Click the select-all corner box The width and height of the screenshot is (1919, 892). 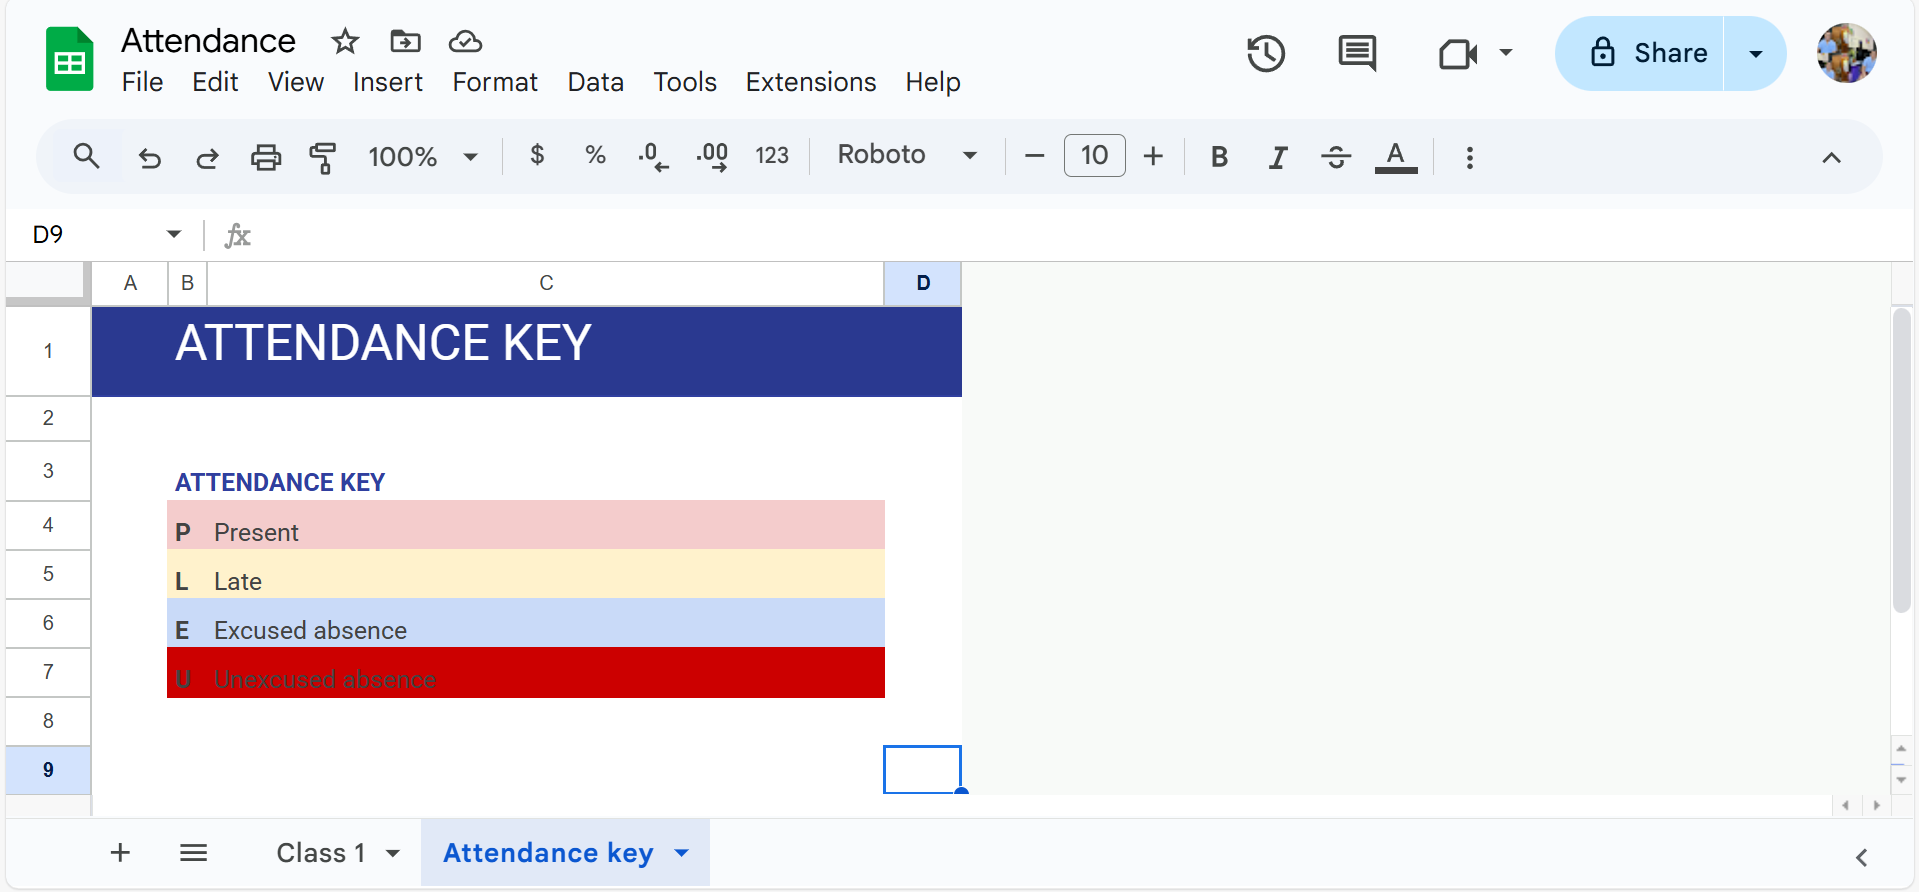(x=48, y=283)
